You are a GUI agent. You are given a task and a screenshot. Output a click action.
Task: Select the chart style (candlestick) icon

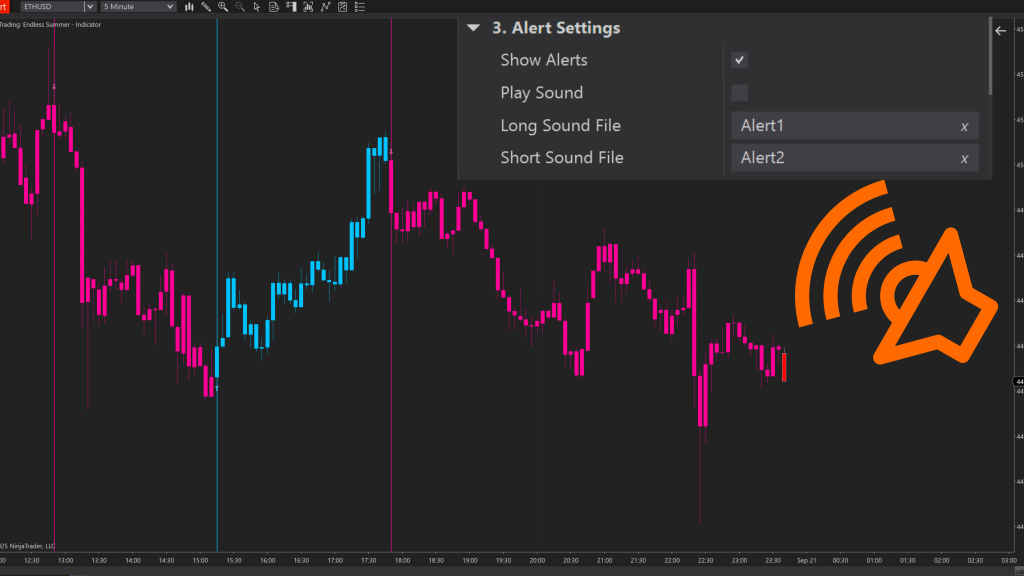[189, 7]
